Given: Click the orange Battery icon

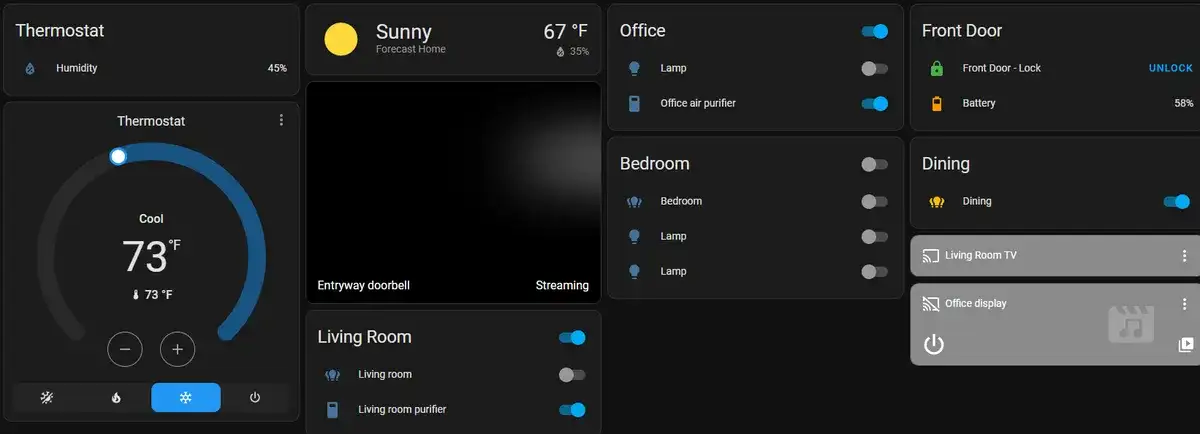Looking at the screenshot, I should (x=937, y=103).
